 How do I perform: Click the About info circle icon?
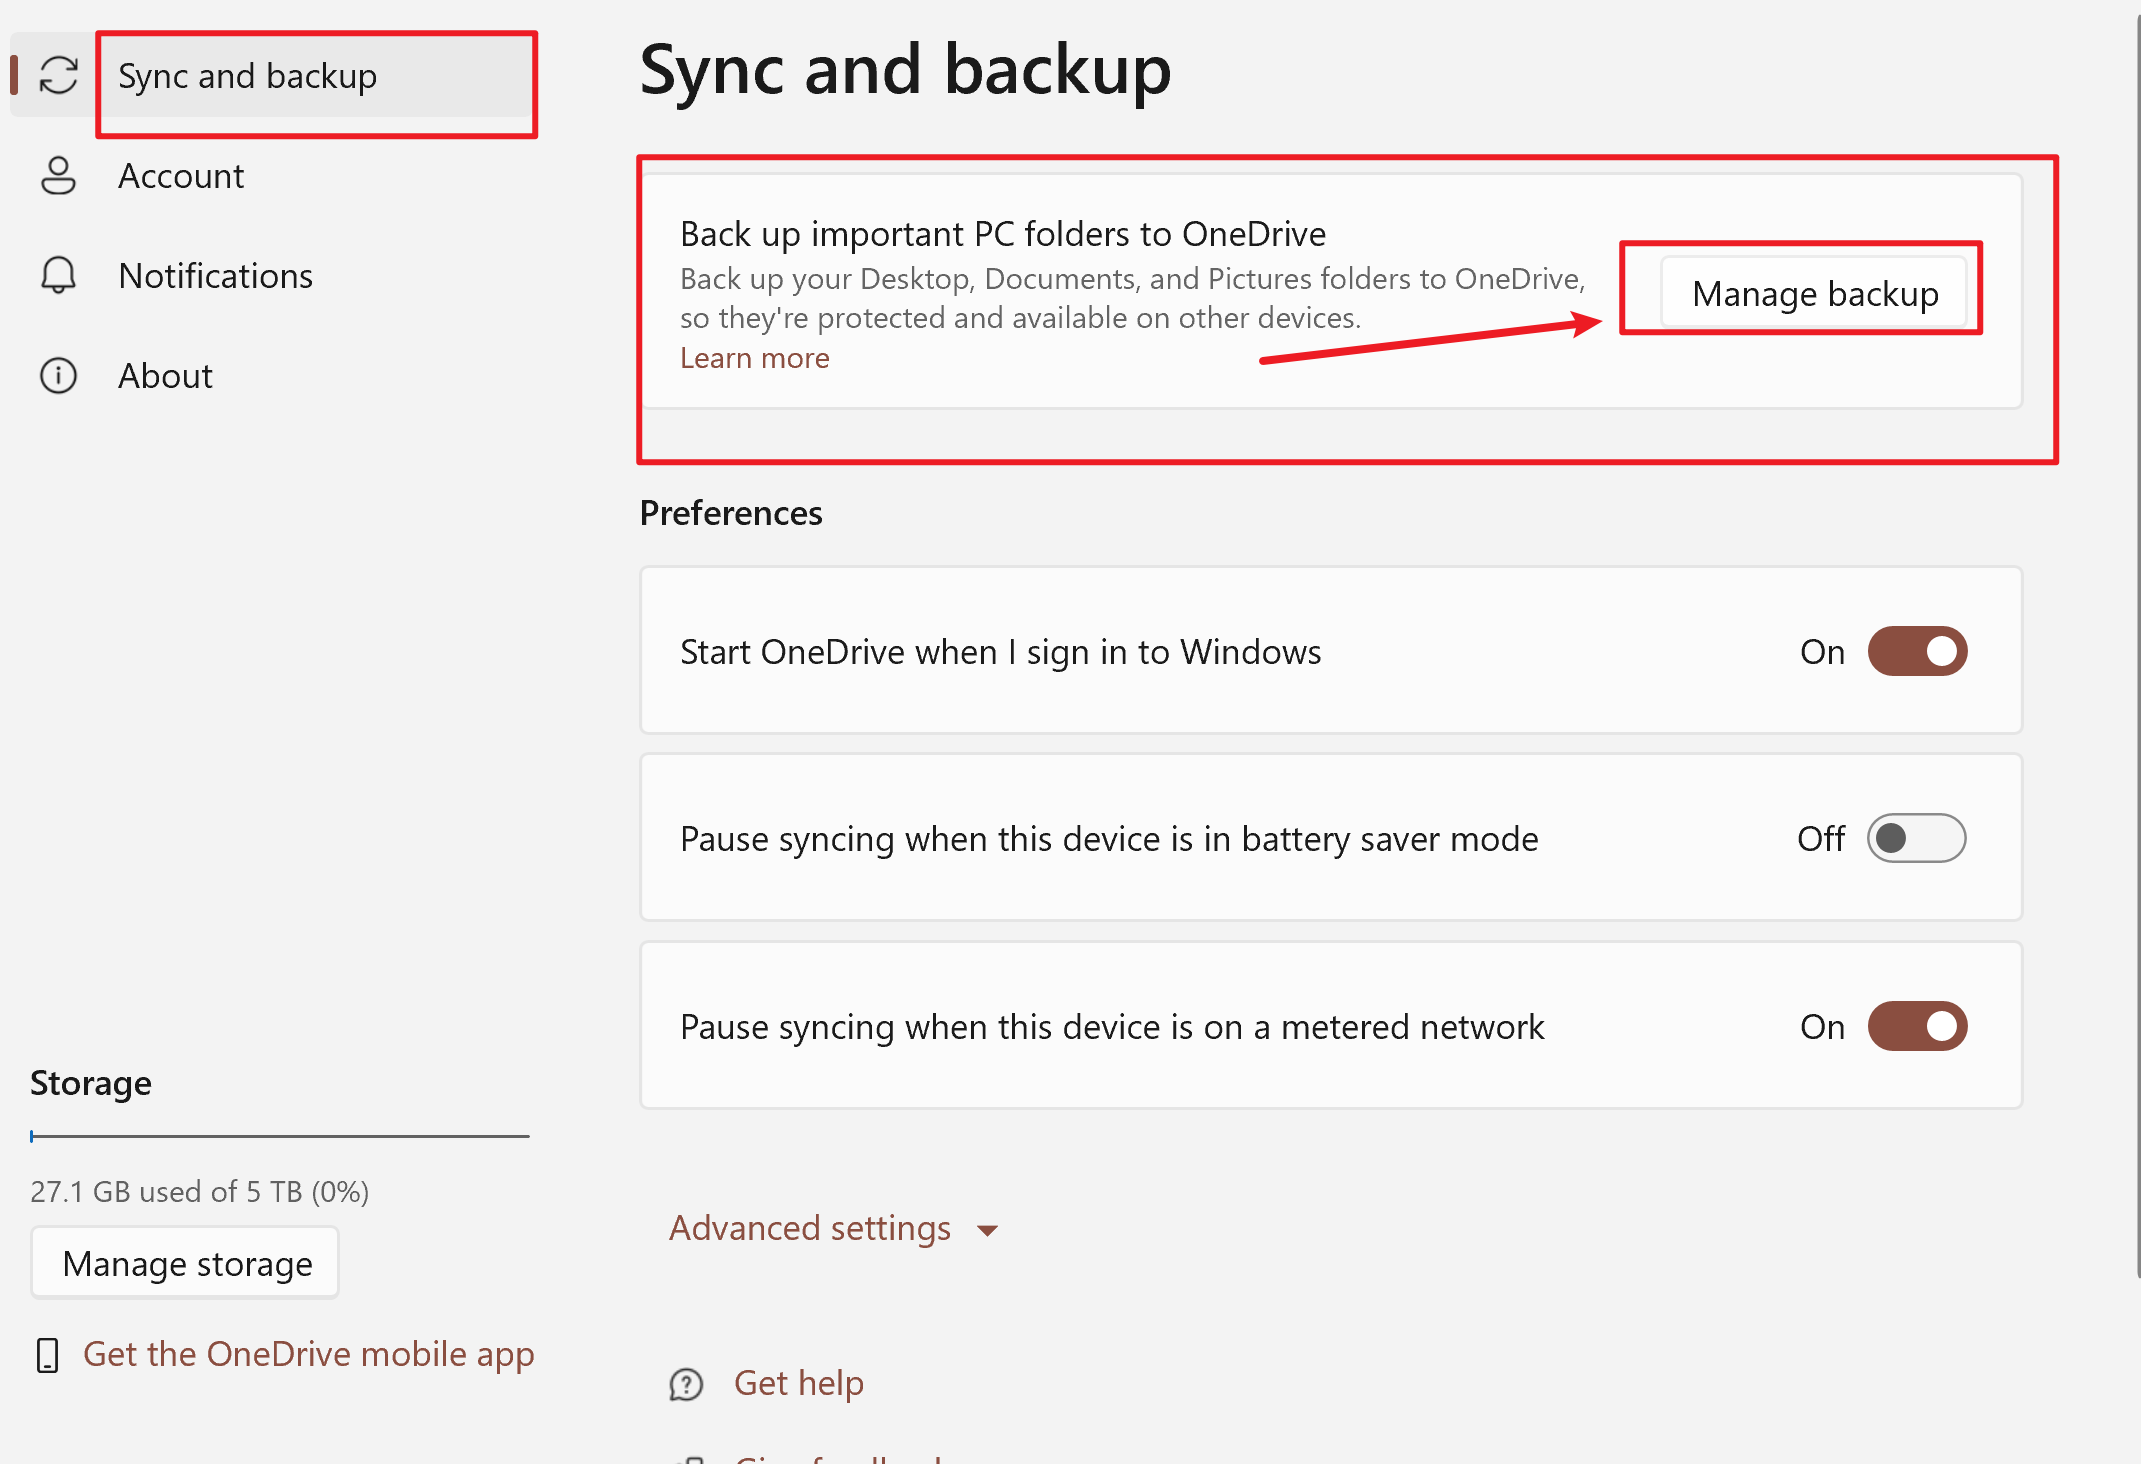58,376
